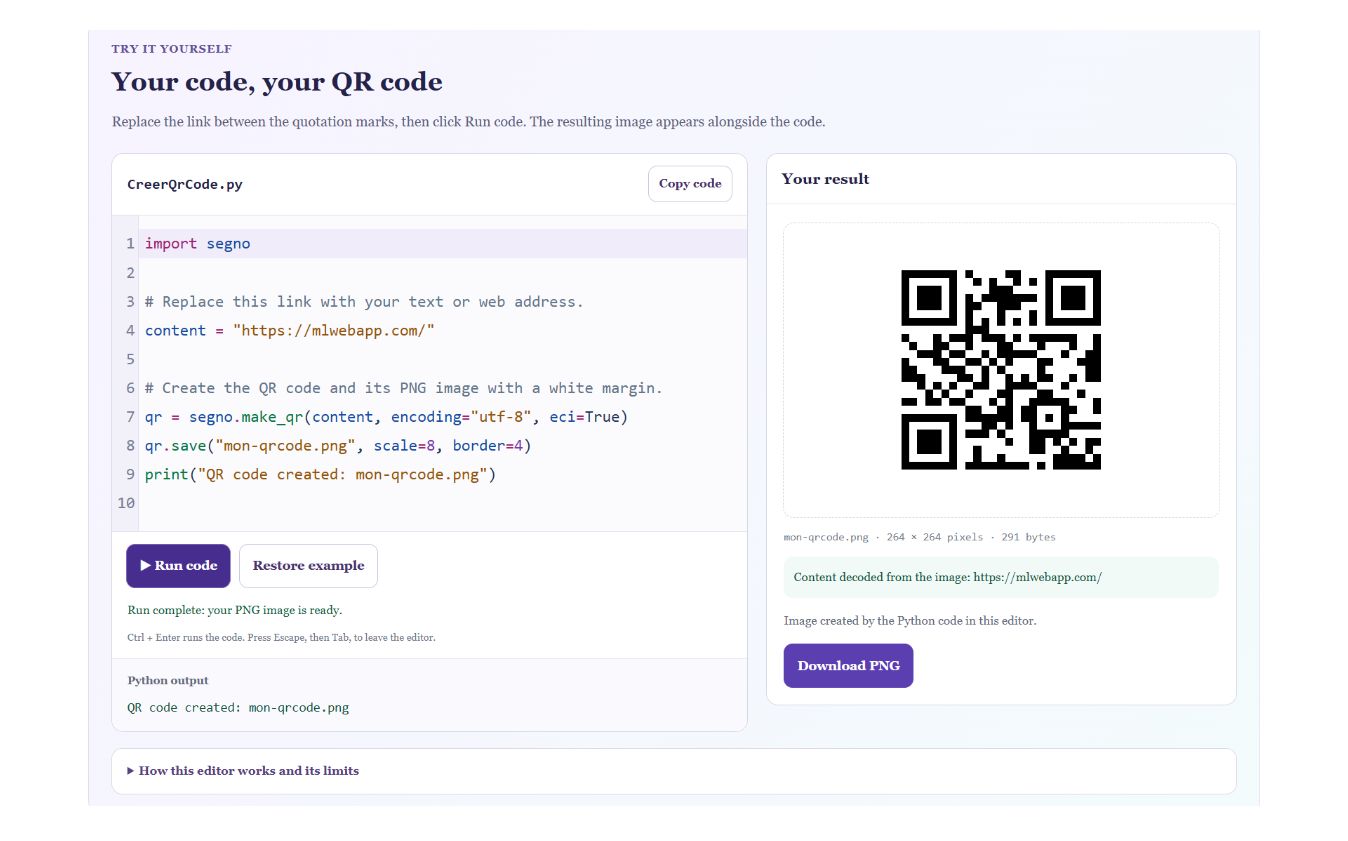Image resolution: width=1348 pixels, height=841 pixels.
Task: Expand How this editor works and its limits
Action: coord(674,771)
